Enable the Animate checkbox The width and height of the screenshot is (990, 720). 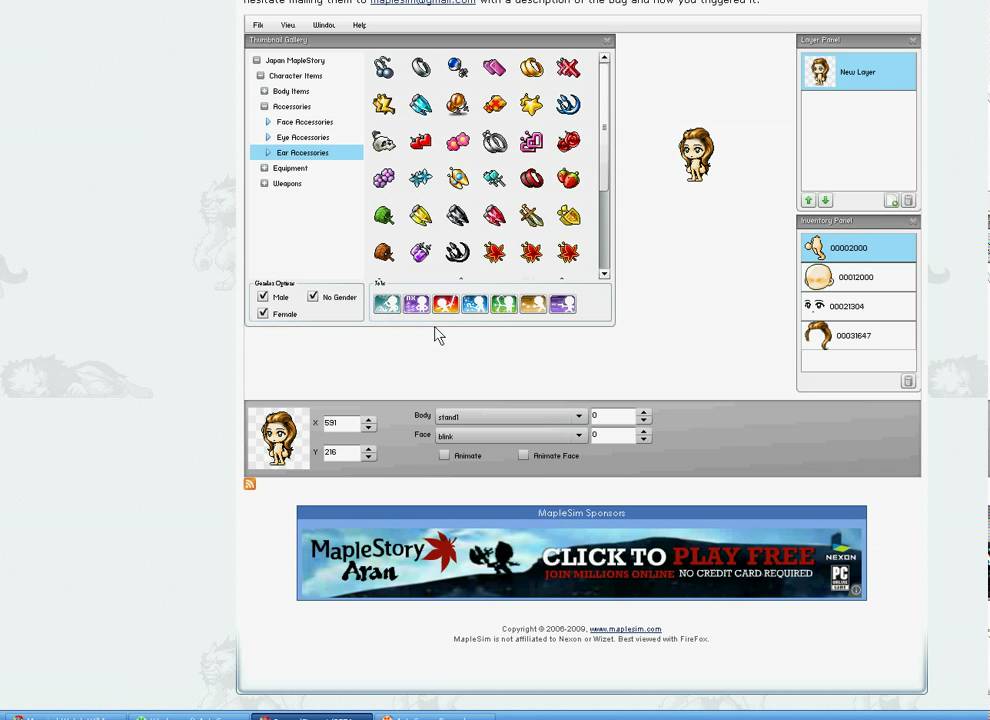[x=444, y=455]
